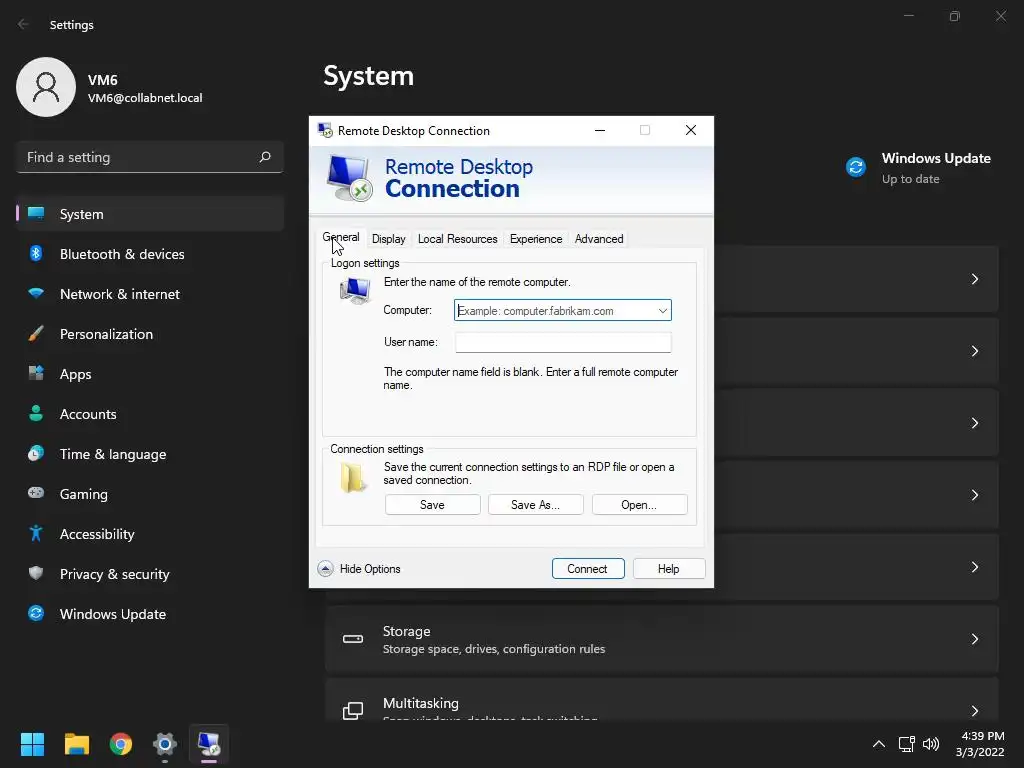Image resolution: width=1024 pixels, height=768 pixels.
Task: Launch Google Chrome from taskbar
Action: coord(121,744)
